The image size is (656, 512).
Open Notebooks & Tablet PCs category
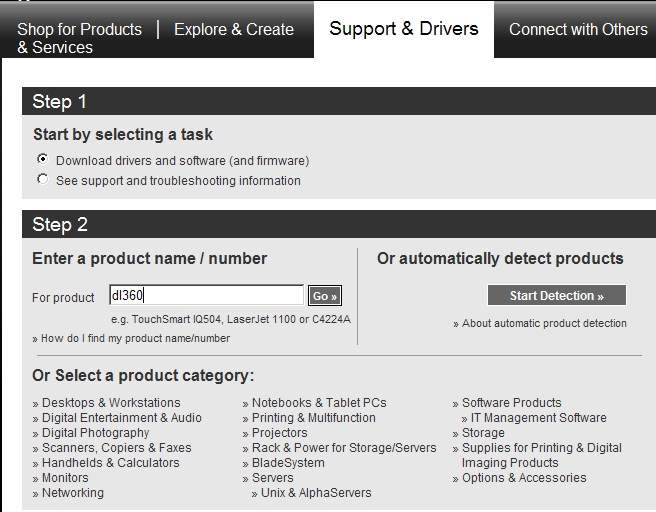tap(319, 402)
